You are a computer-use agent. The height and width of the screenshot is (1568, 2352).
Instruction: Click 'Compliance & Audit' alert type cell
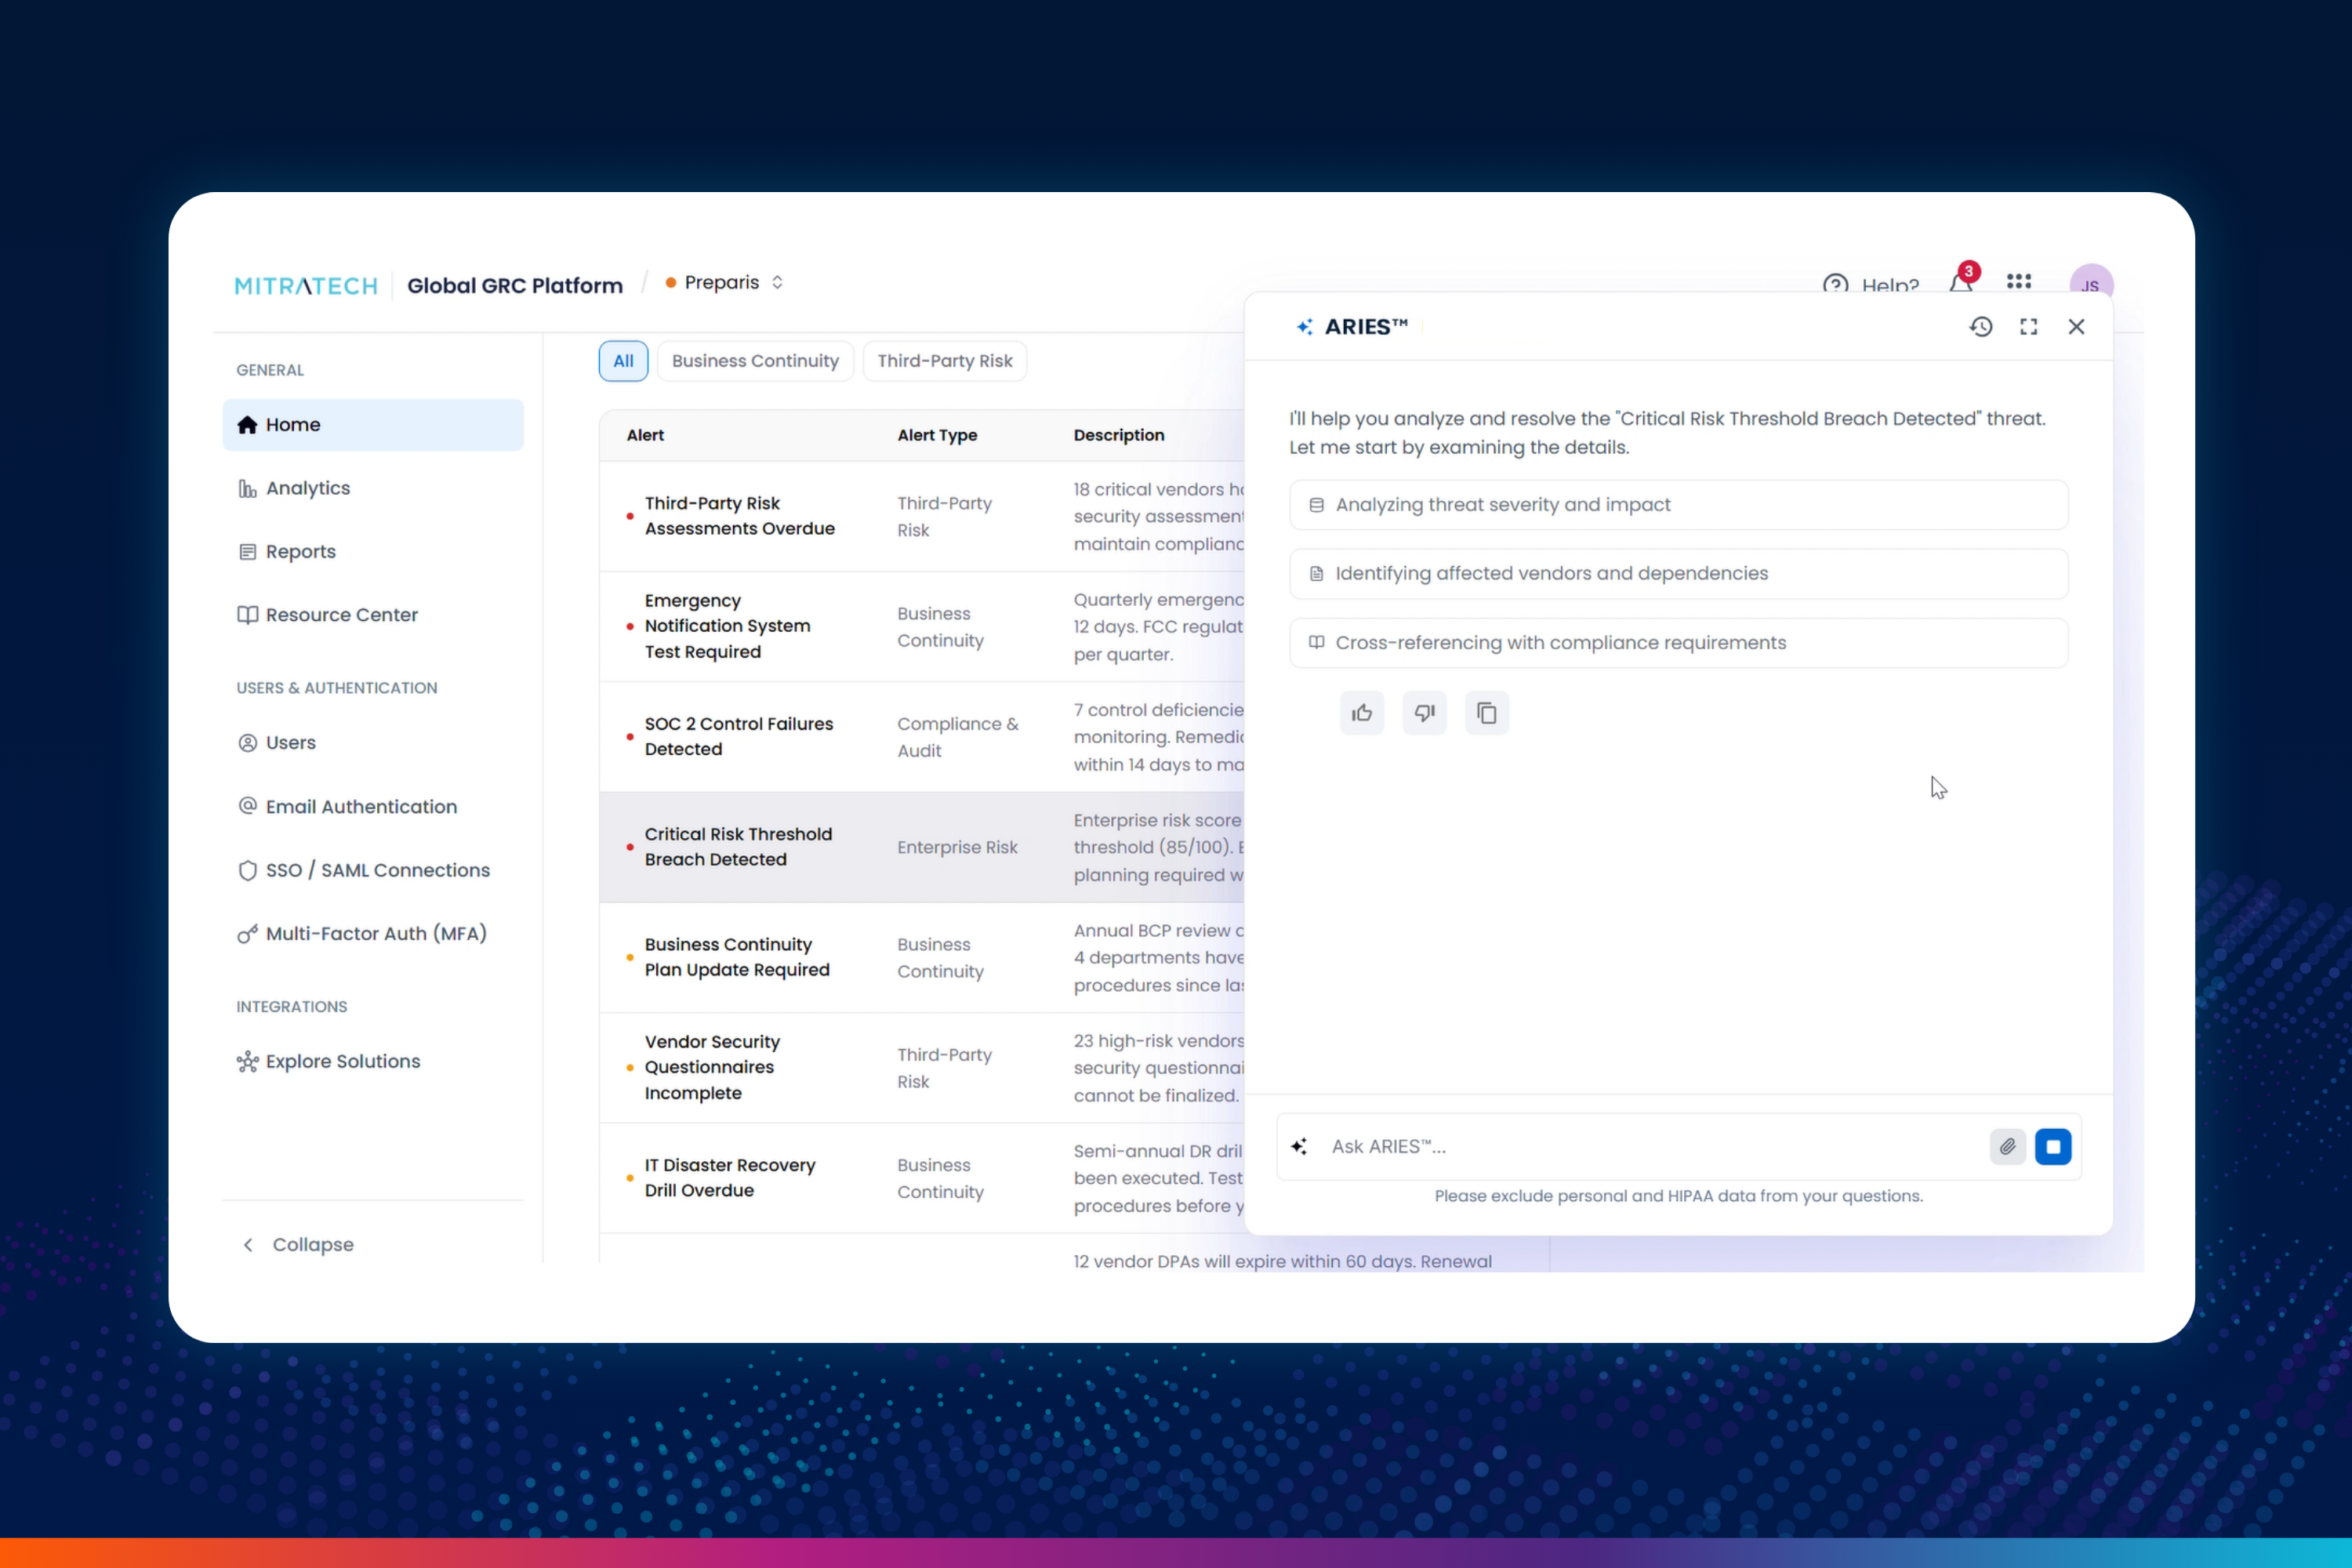point(957,737)
